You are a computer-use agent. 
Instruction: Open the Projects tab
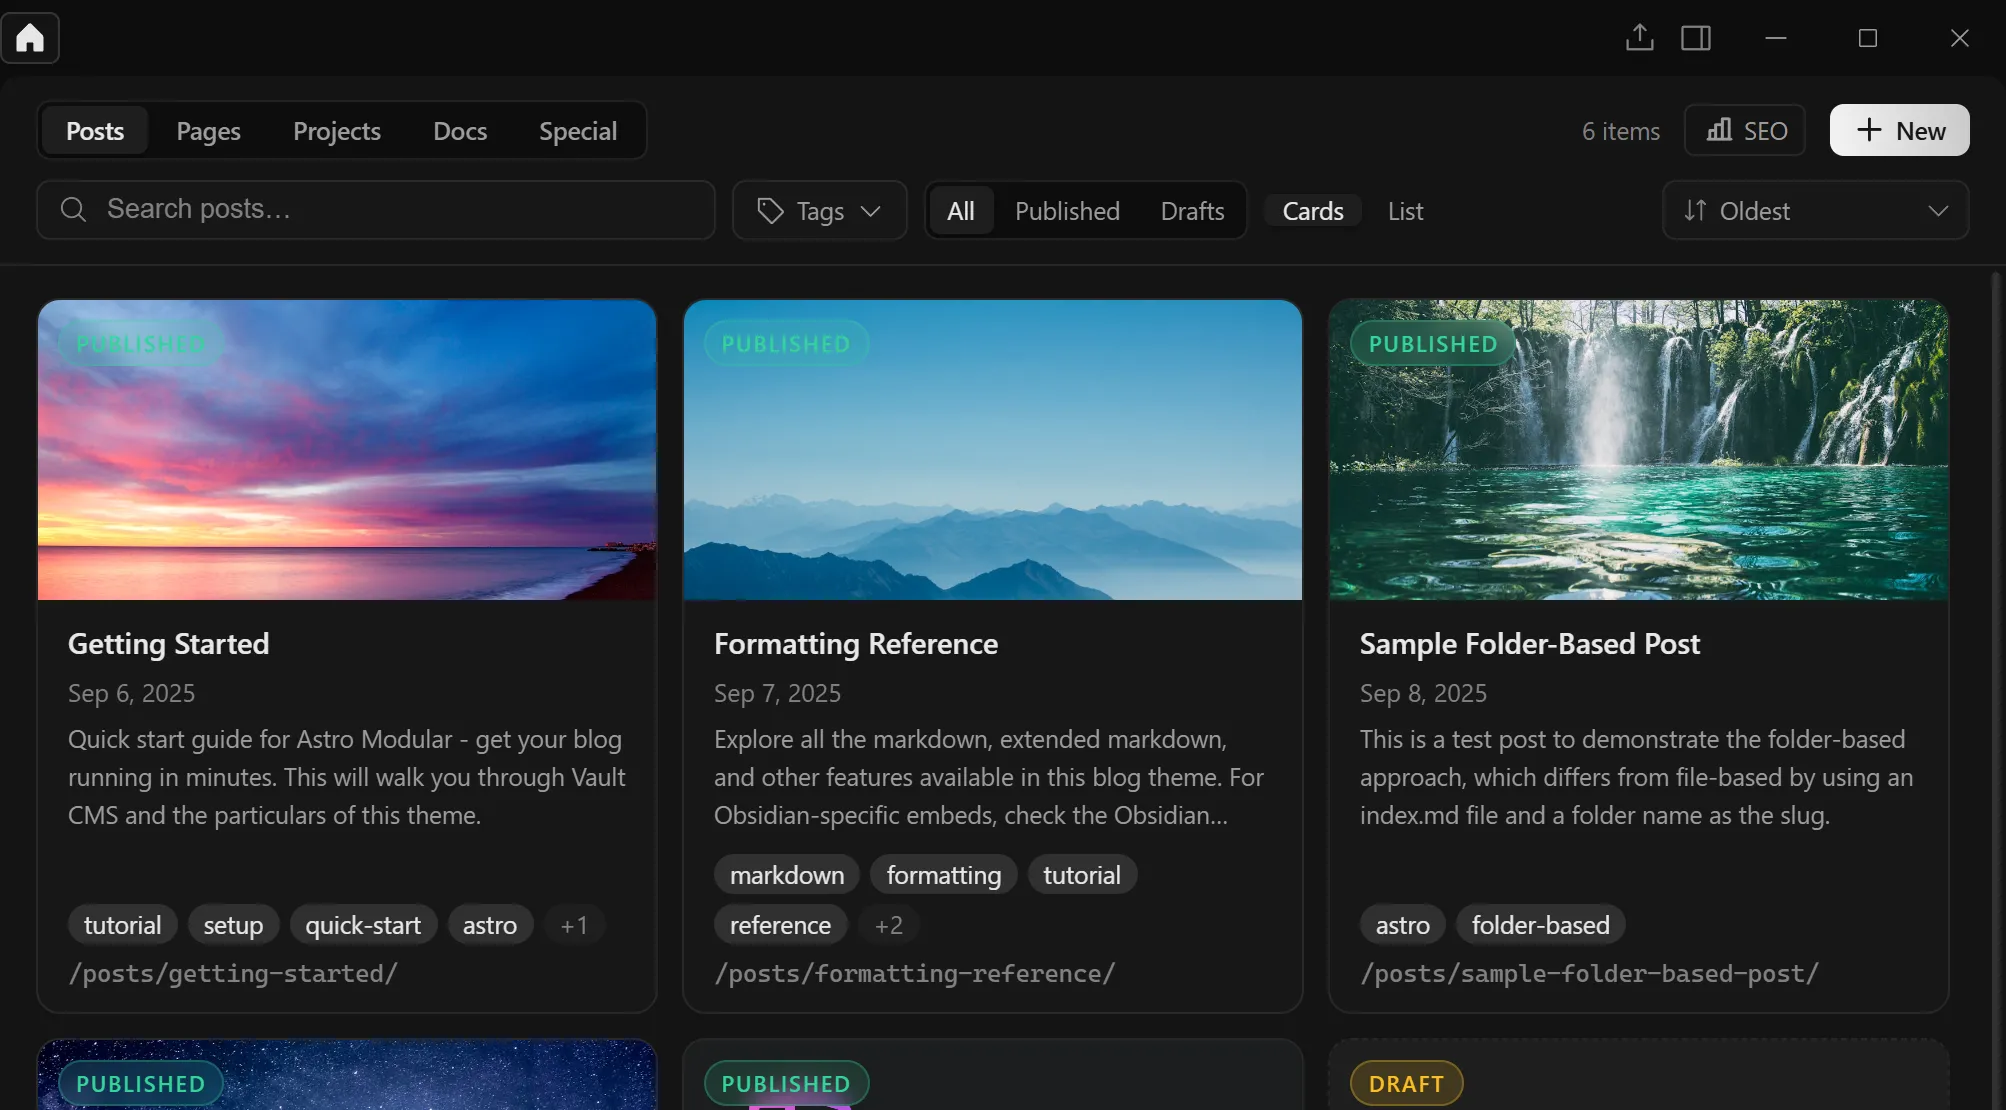pyautogui.click(x=337, y=131)
